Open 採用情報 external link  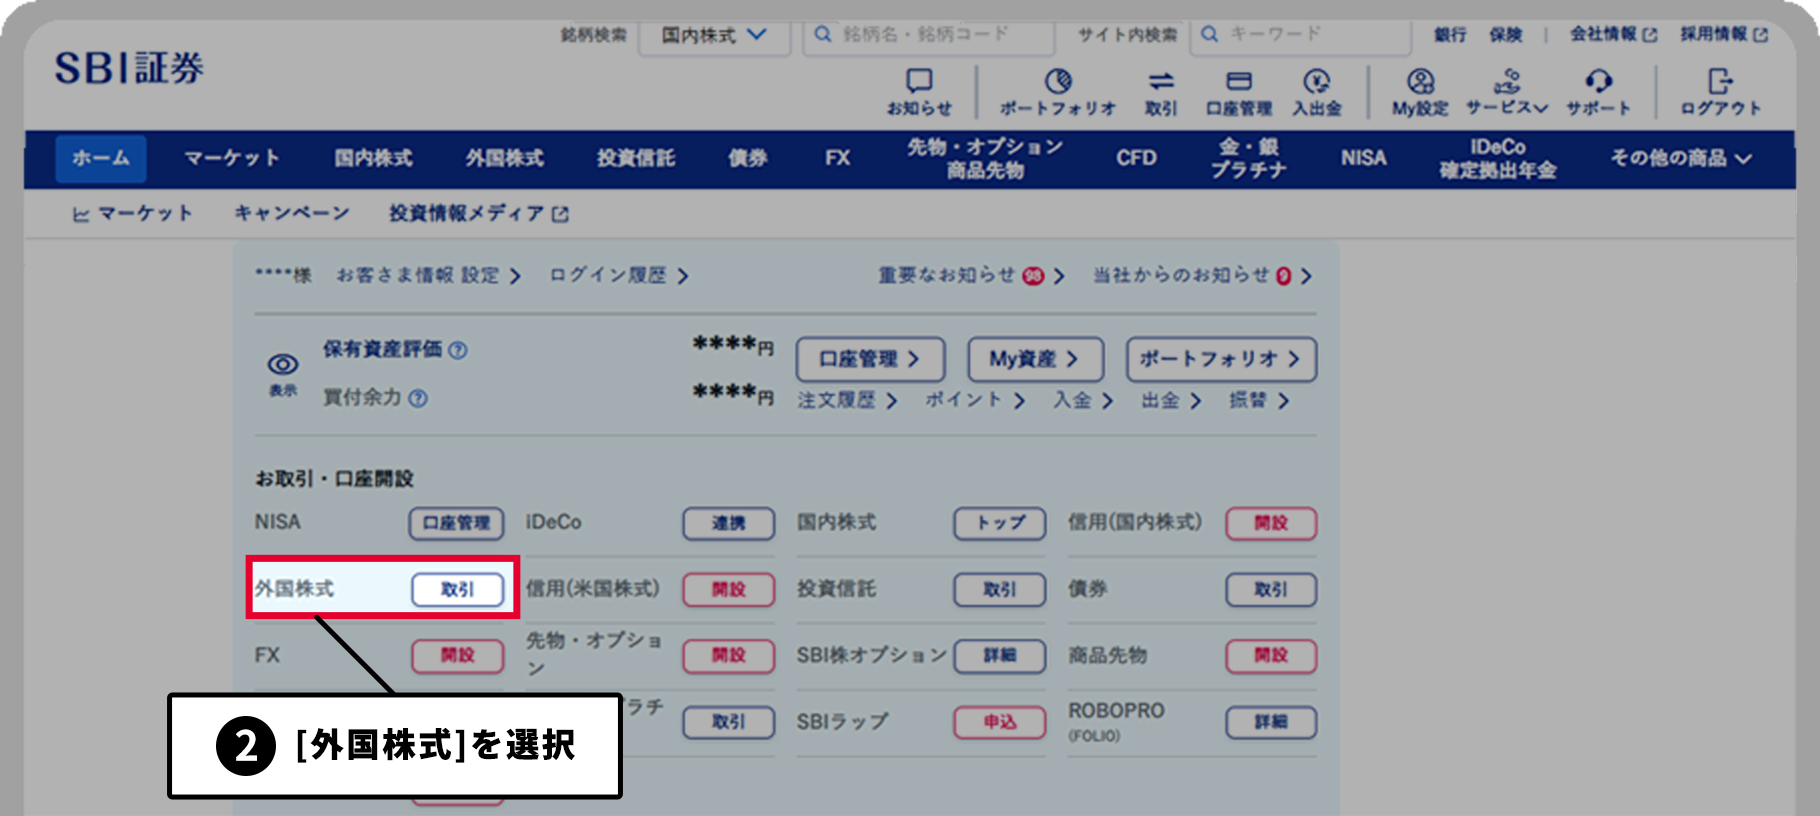[1724, 34]
